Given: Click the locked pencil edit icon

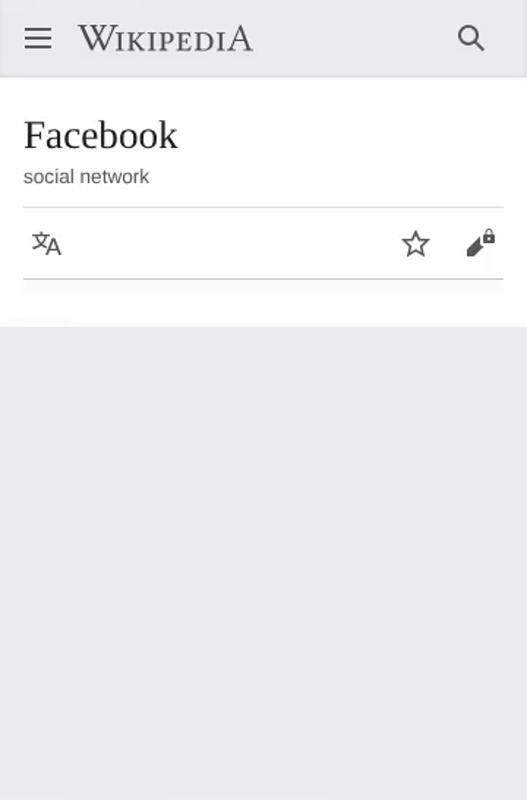Looking at the screenshot, I should [480, 243].
